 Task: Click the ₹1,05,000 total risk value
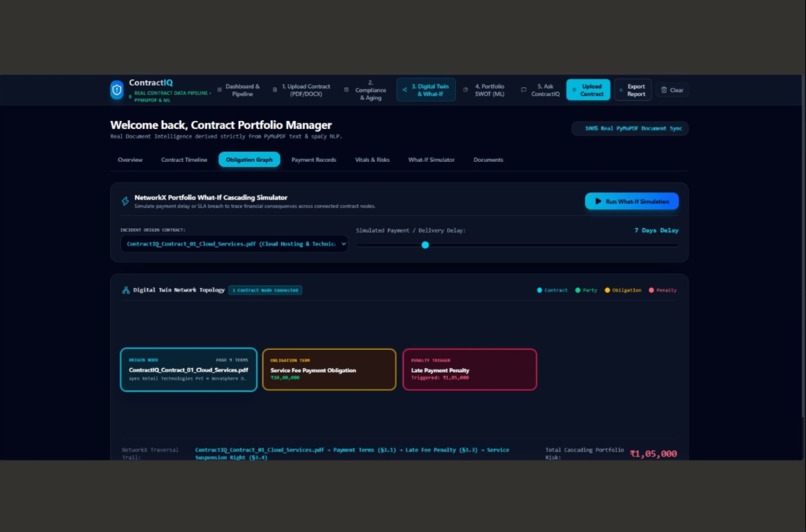pos(653,454)
